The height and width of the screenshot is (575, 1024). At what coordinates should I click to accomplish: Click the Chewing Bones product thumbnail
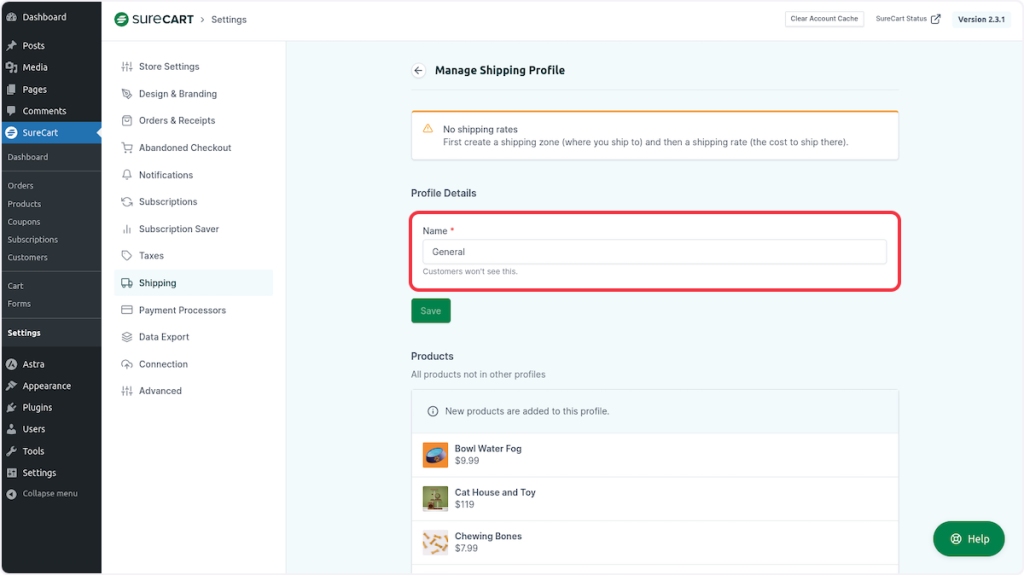(435, 542)
